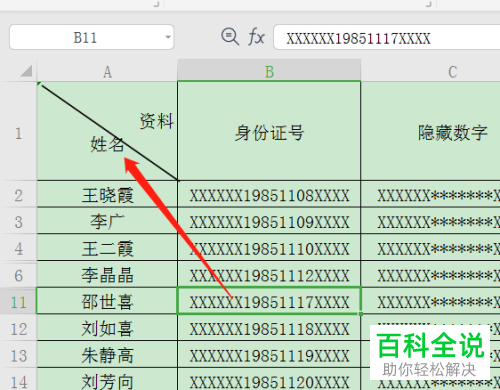Select row 12 header
This screenshot has height=390, width=500.
click(18, 328)
